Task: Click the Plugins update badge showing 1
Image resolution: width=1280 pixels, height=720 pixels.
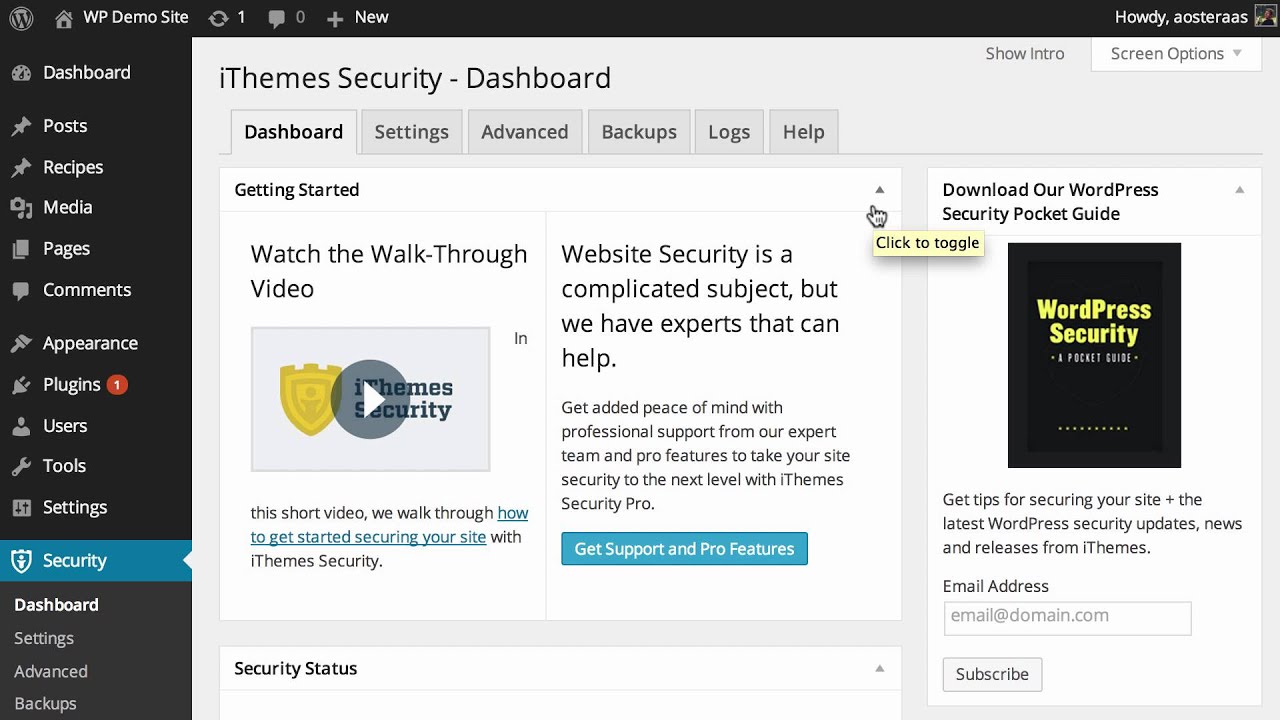Action: click(117, 385)
